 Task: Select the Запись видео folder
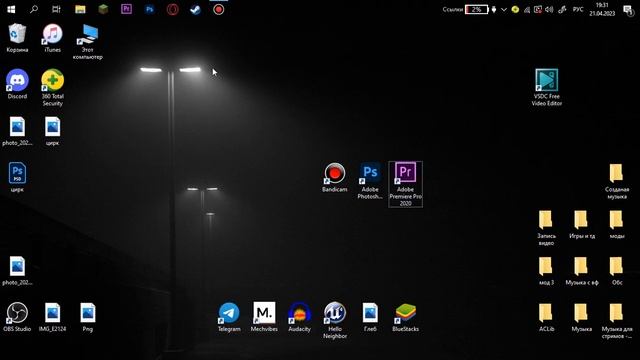547,228
